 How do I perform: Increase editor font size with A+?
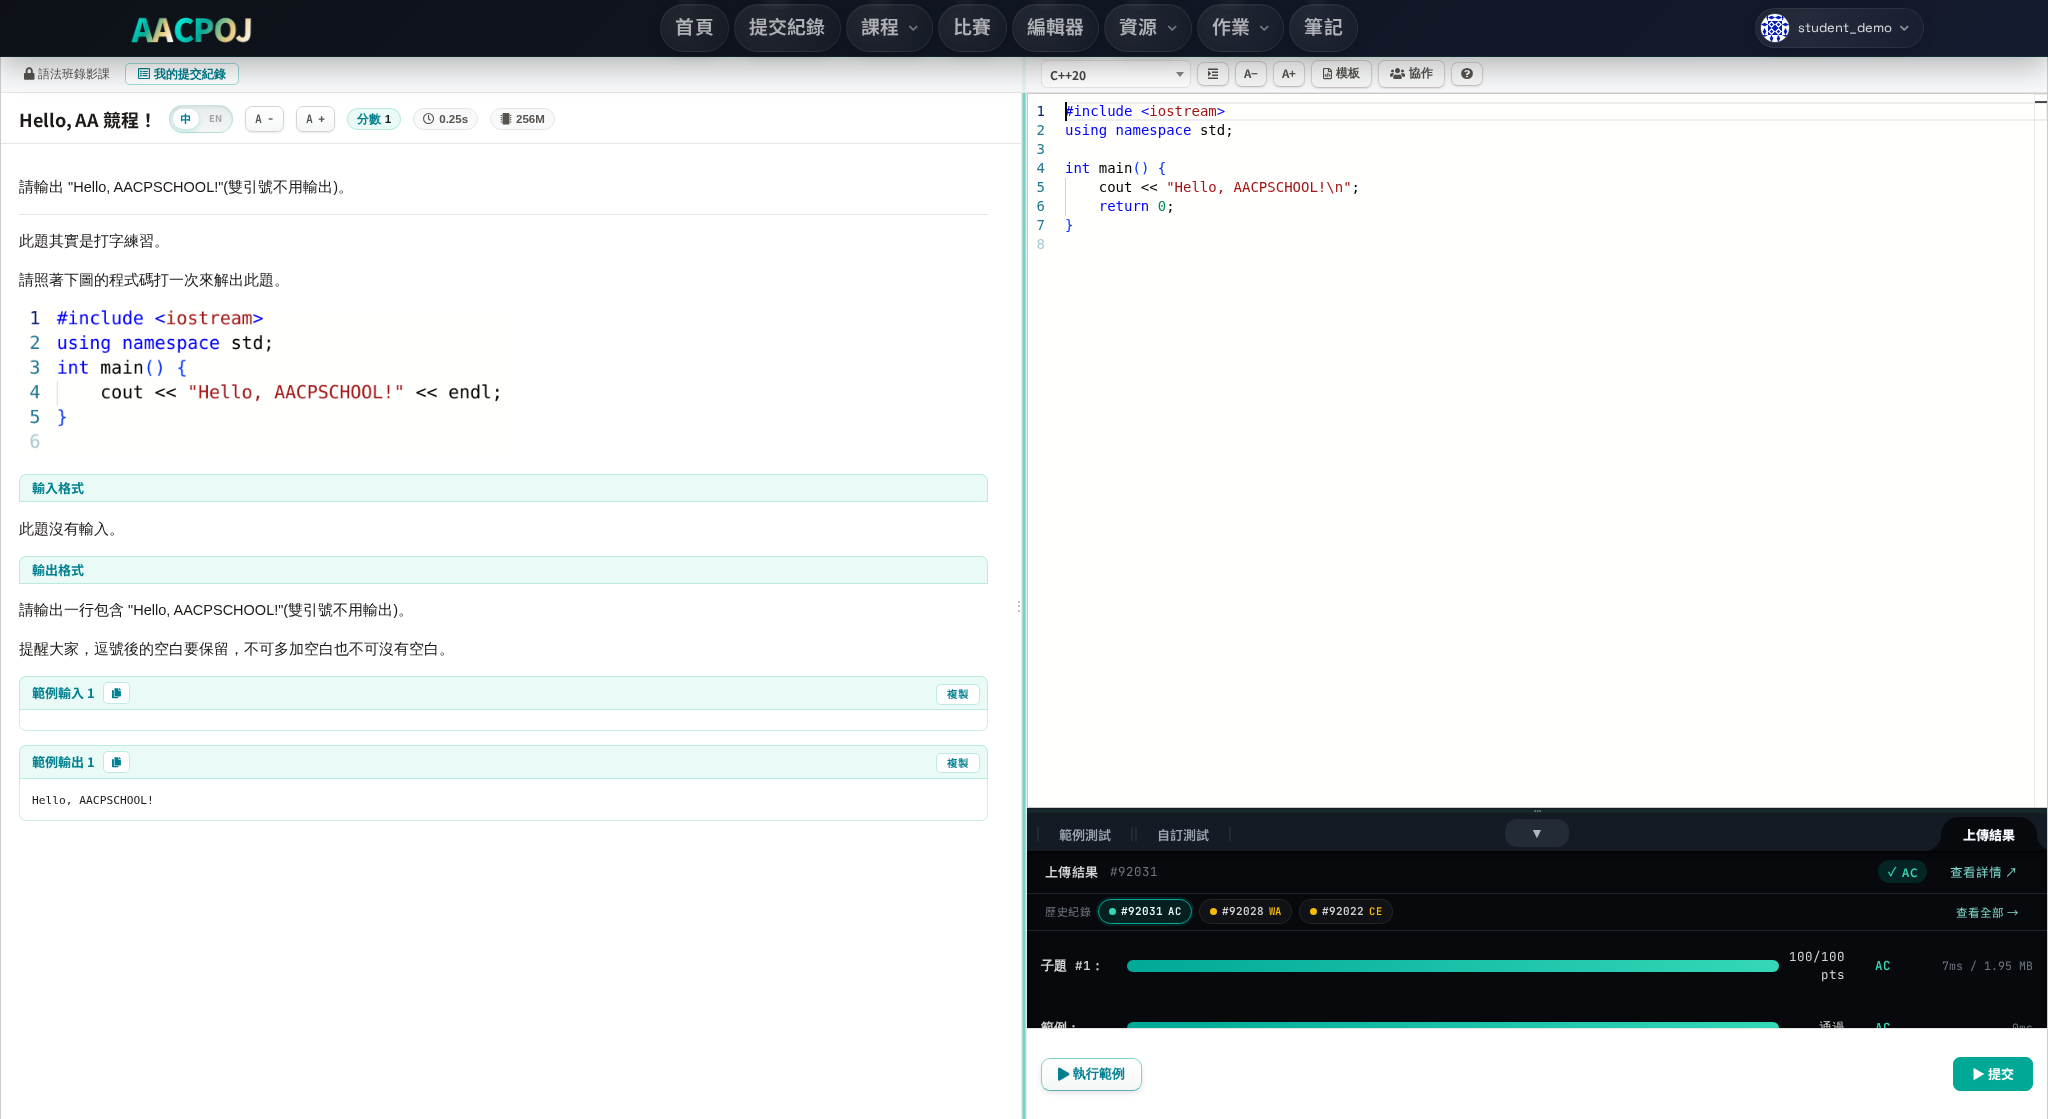[x=1289, y=74]
